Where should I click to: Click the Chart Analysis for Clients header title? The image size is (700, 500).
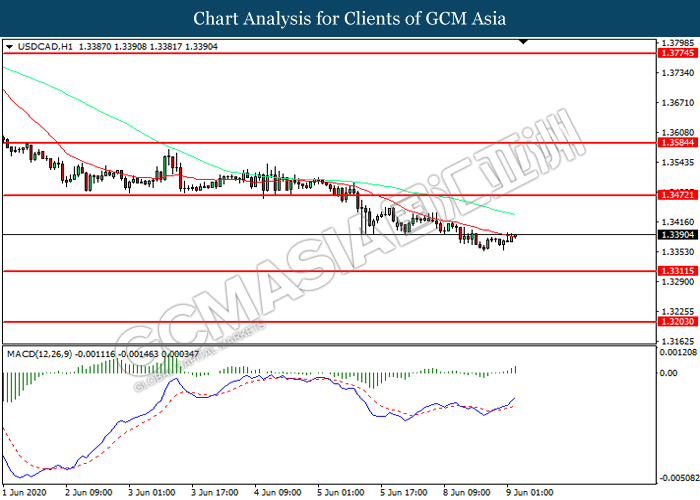point(350,18)
